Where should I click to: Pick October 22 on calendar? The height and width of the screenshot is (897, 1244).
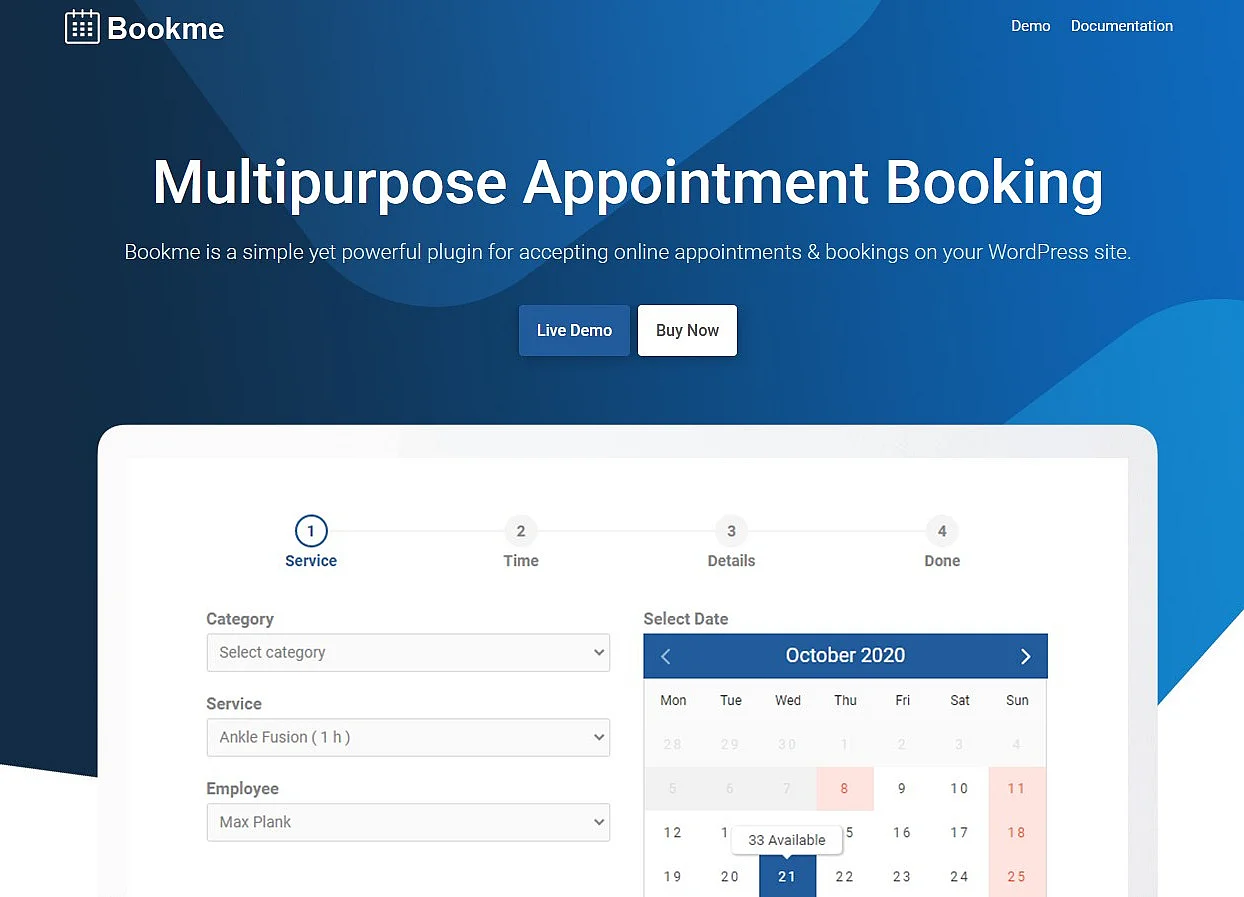845,876
